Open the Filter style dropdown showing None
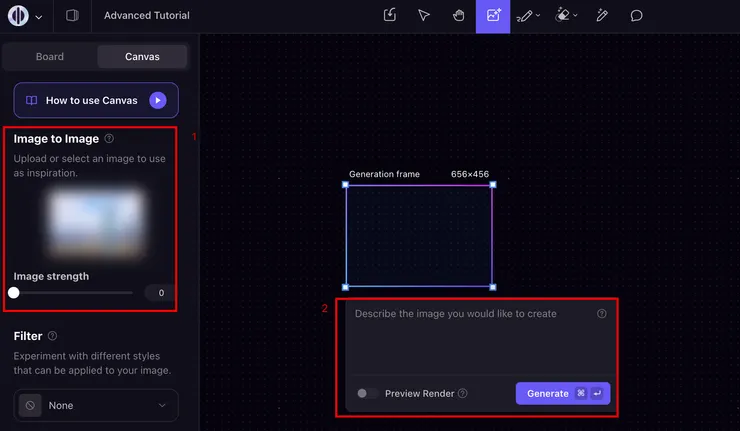This screenshot has width=740, height=431. pos(96,405)
